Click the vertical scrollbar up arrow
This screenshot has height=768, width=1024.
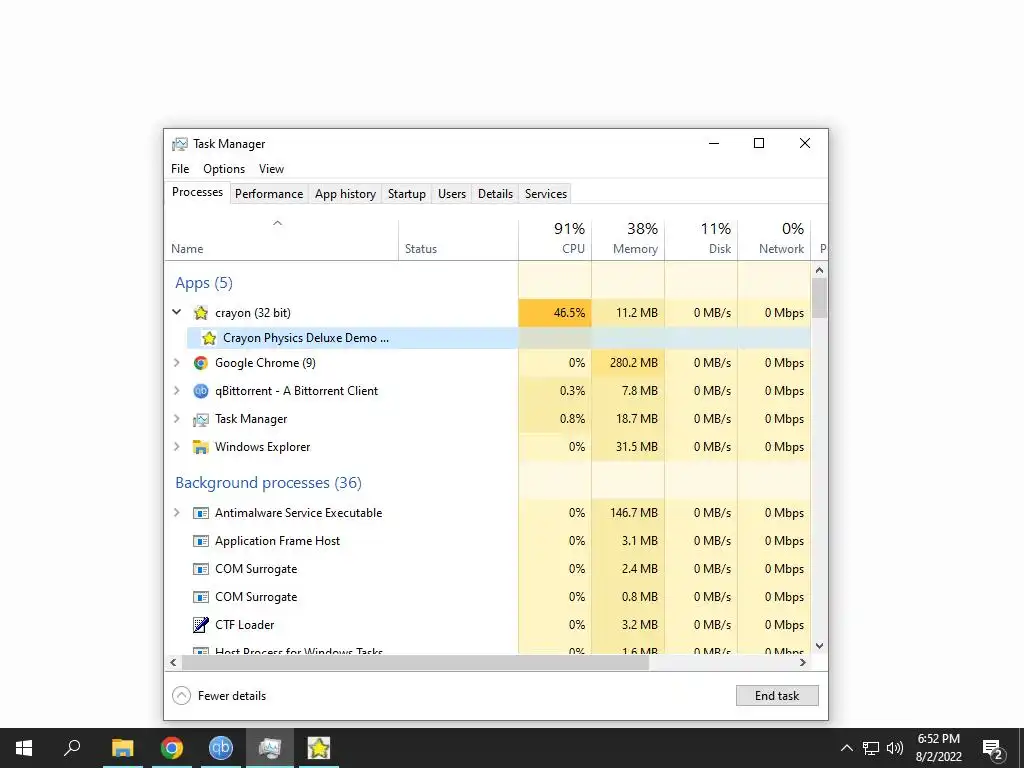[820, 270]
